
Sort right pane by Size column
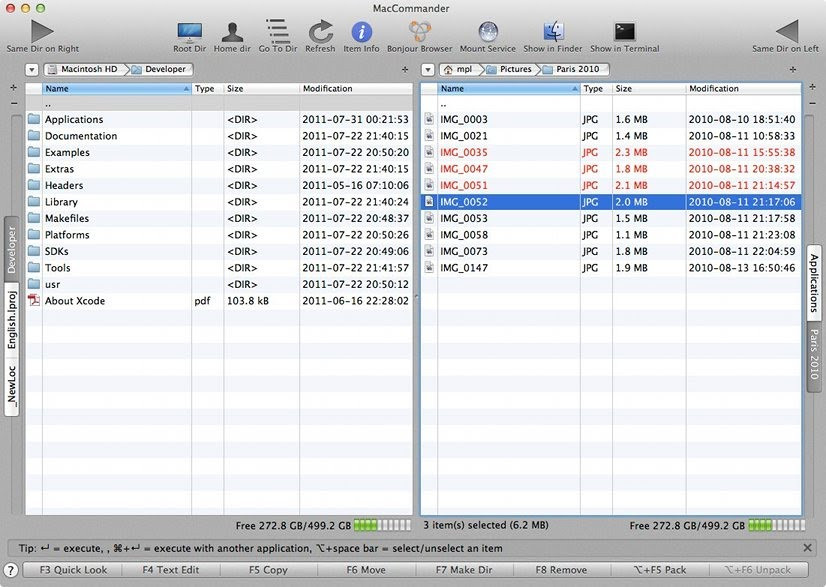pos(649,89)
